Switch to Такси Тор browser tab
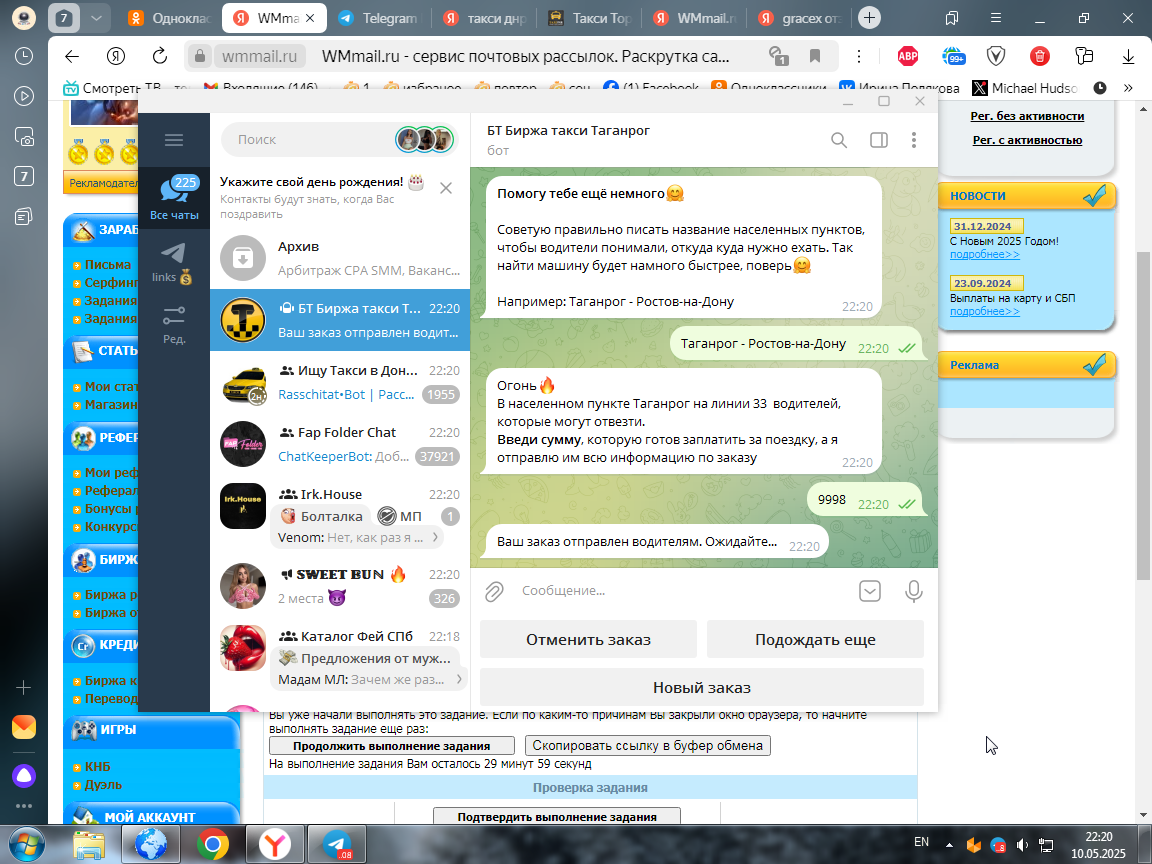 [x=591, y=18]
